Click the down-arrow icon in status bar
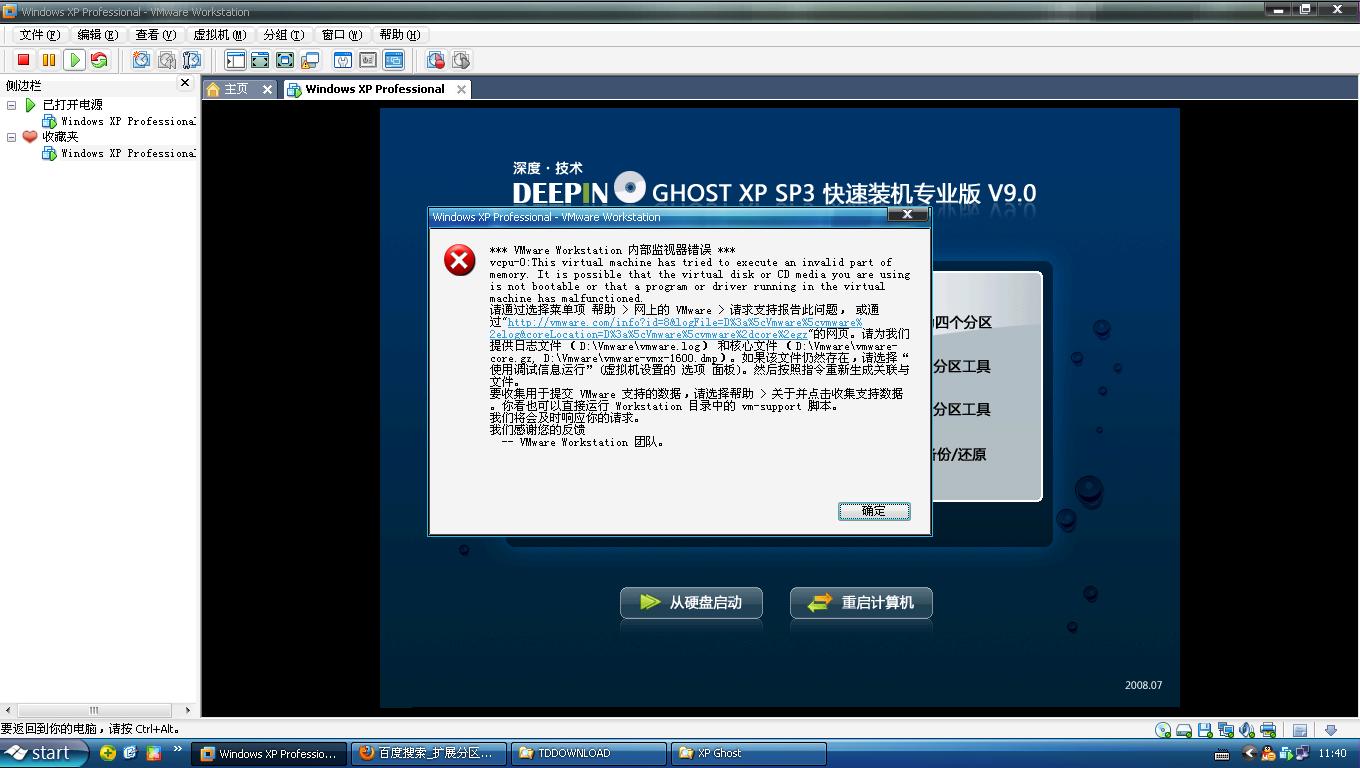The height and width of the screenshot is (768, 1360). [1331, 730]
